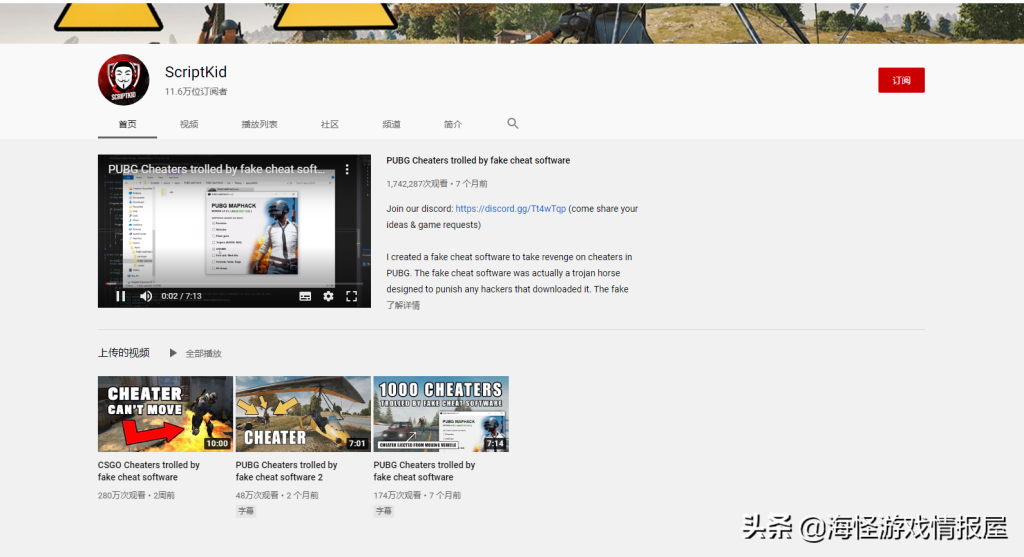
Task: Open the 播放列表 playlists tab
Action: click(259, 124)
